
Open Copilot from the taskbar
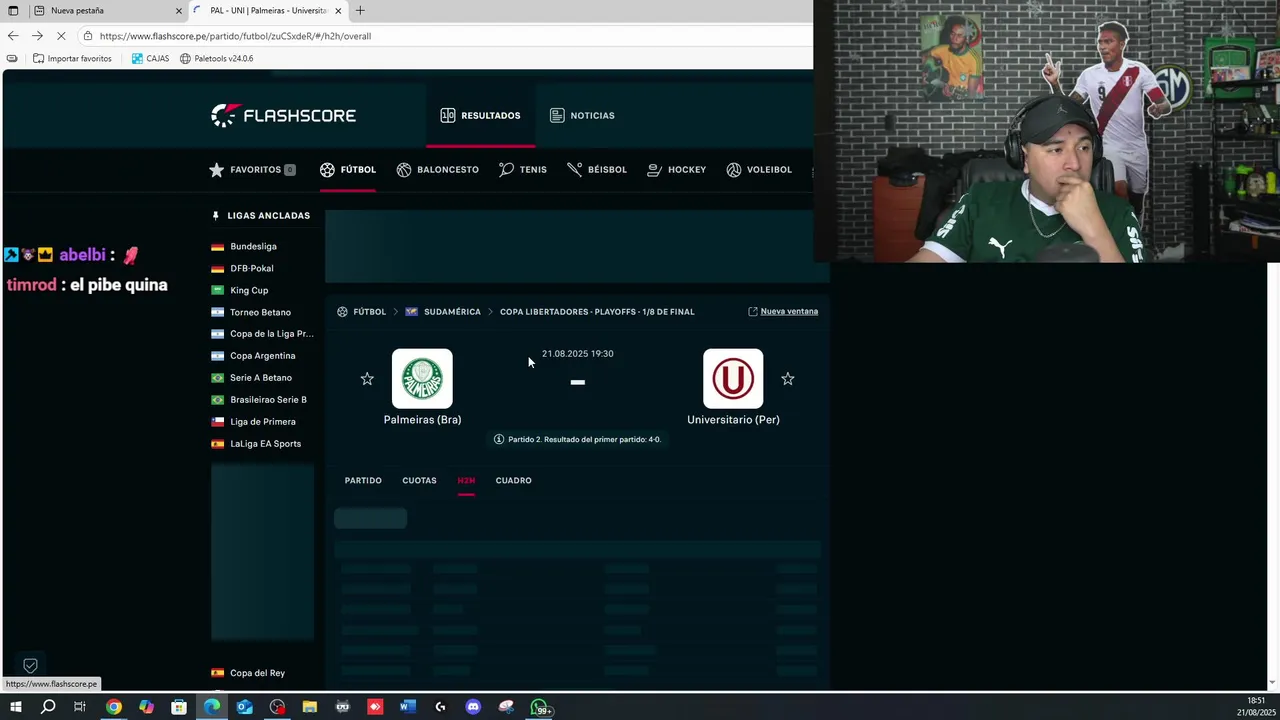click(x=146, y=707)
